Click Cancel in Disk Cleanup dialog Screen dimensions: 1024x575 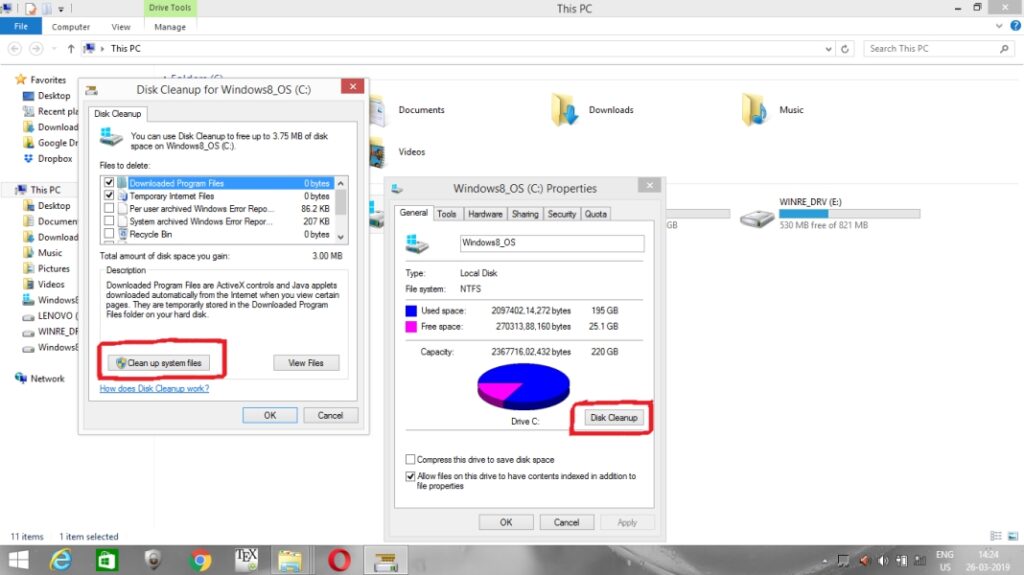tap(330, 415)
